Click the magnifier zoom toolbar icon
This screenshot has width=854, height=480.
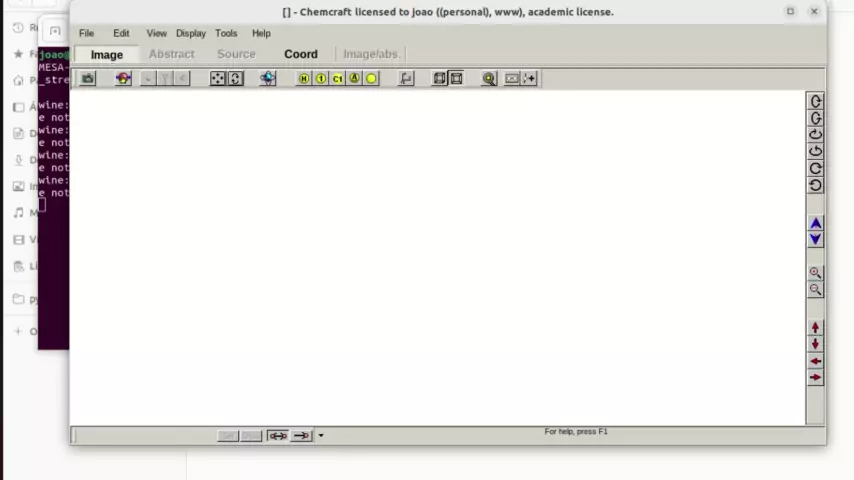(x=489, y=78)
